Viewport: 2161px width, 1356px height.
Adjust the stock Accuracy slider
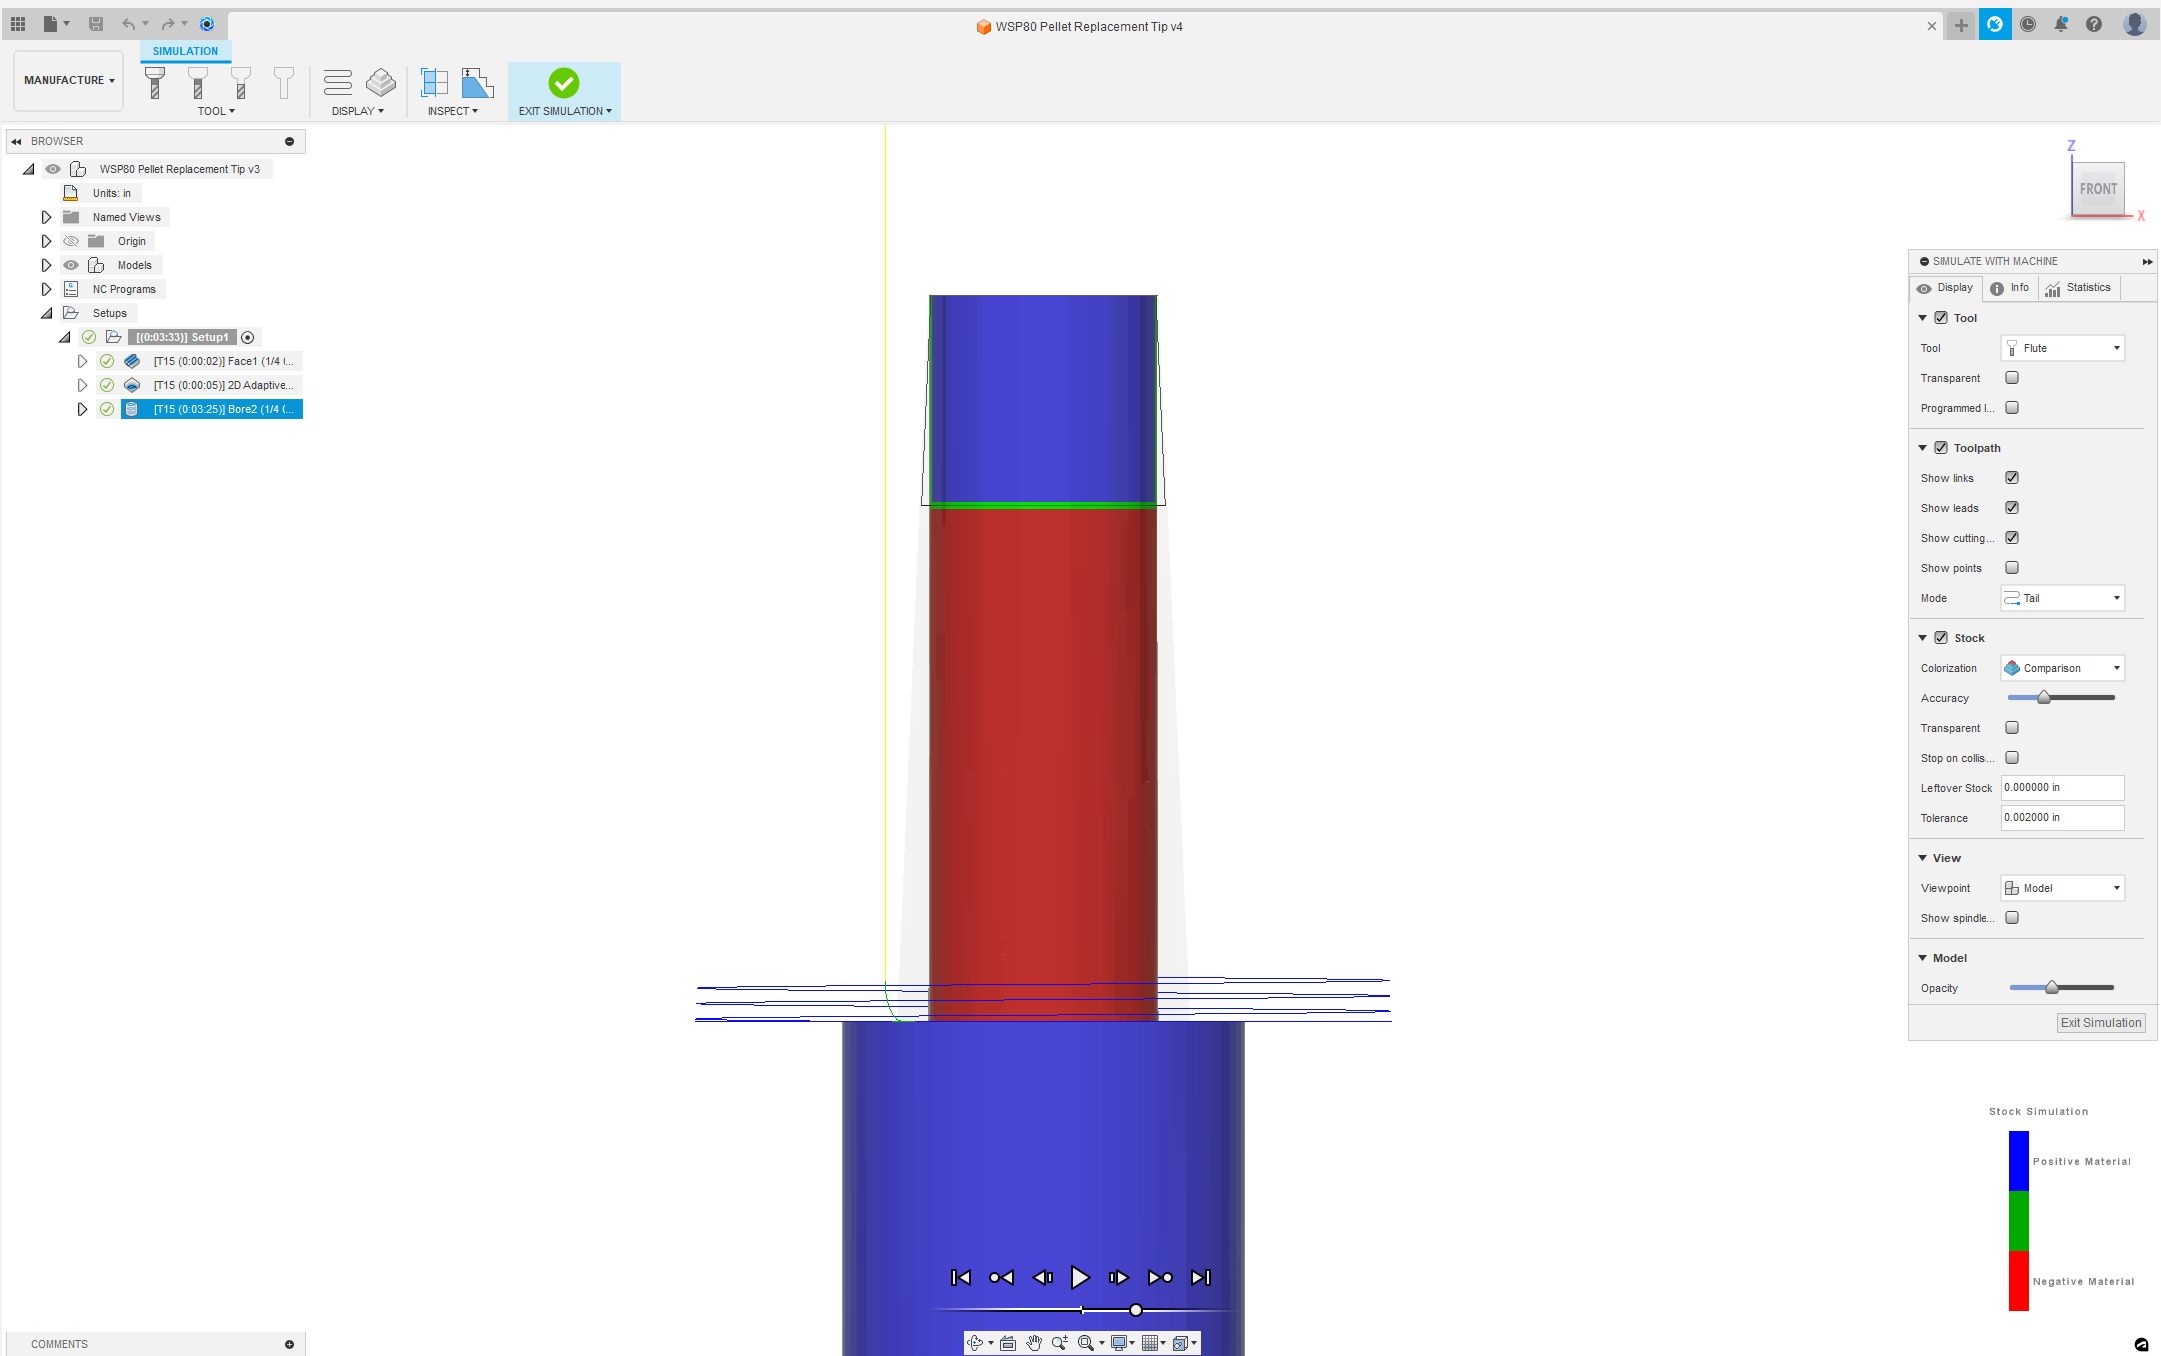(x=2044, y=698)
